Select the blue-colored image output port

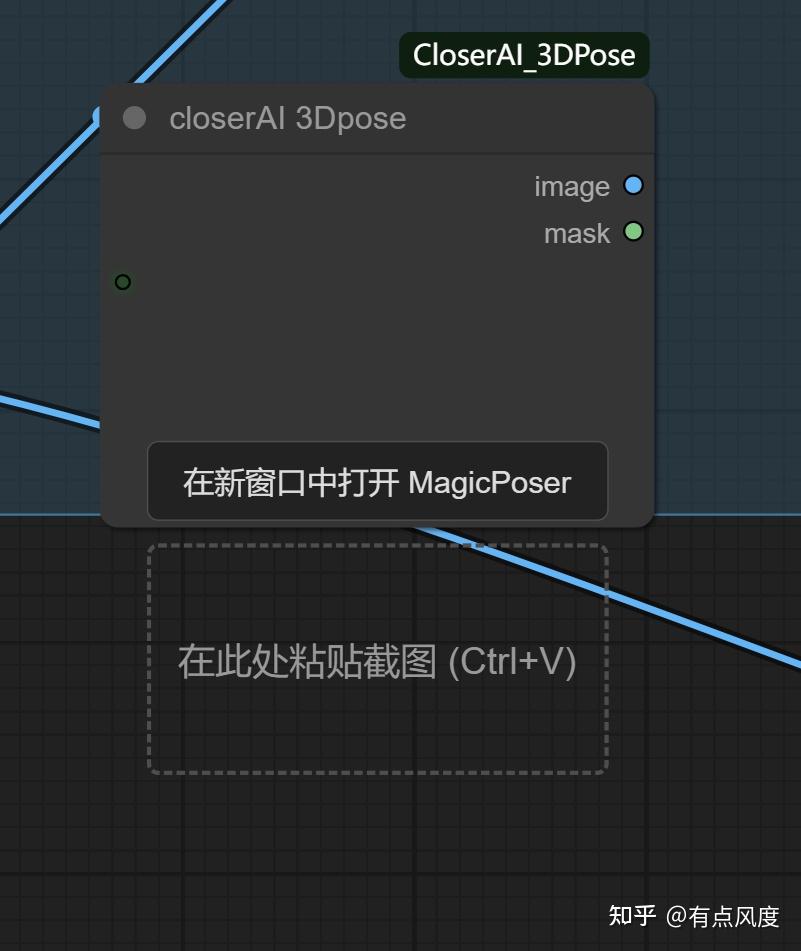click(632, 185)
